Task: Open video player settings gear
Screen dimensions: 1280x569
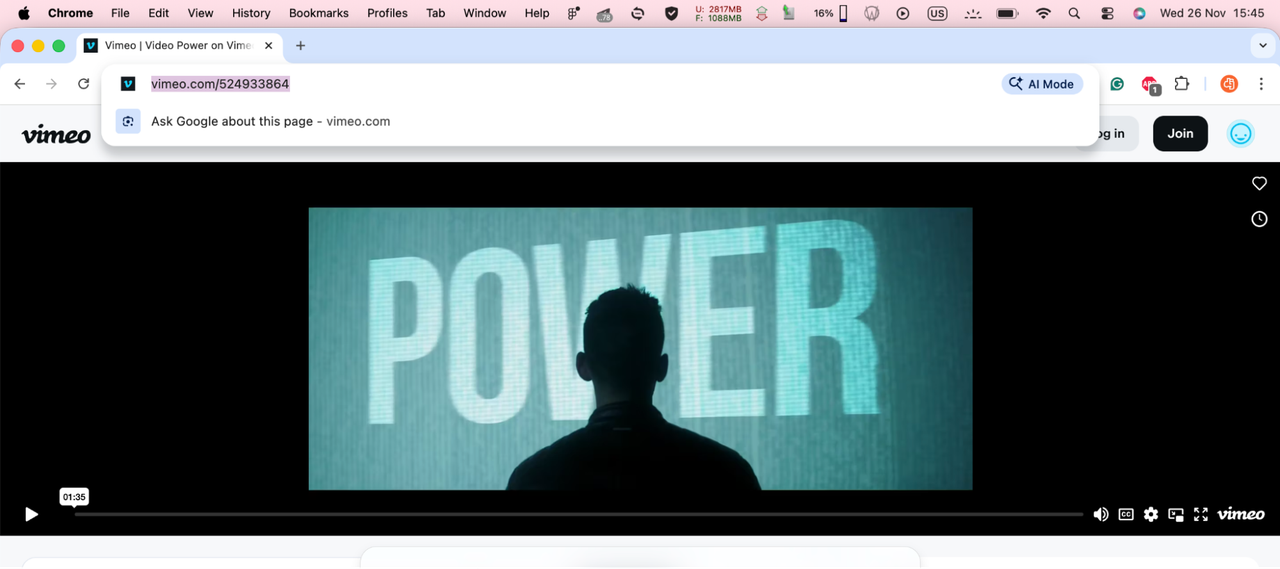Action: pyautogui.click(x=1151, y=514)
